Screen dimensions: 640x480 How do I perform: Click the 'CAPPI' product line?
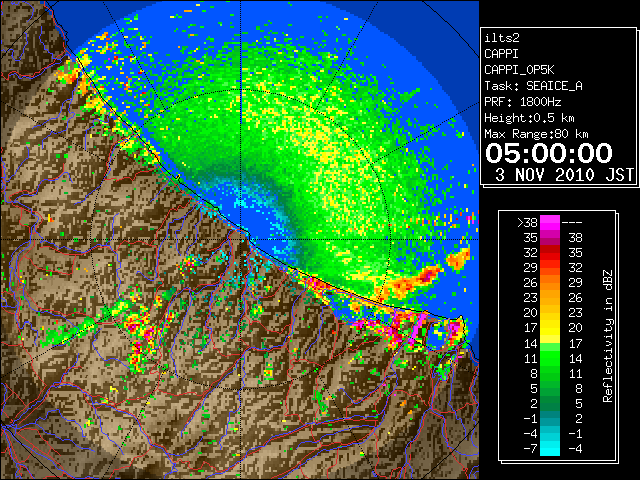(x=502, y=54)
